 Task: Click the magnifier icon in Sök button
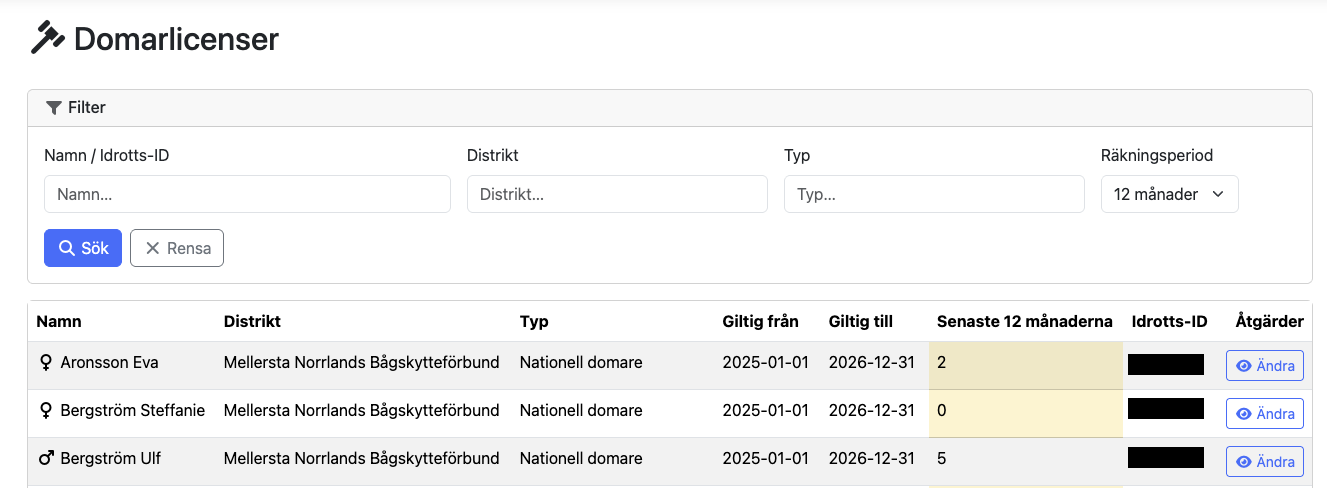(x=67, y=249)
